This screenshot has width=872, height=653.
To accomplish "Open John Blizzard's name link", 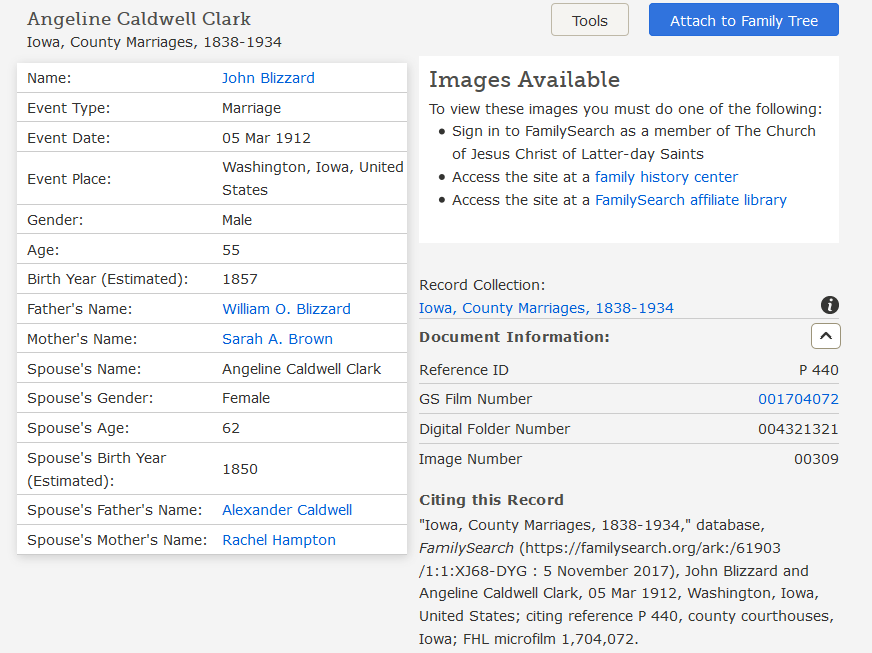I will [x=268, y=78].
